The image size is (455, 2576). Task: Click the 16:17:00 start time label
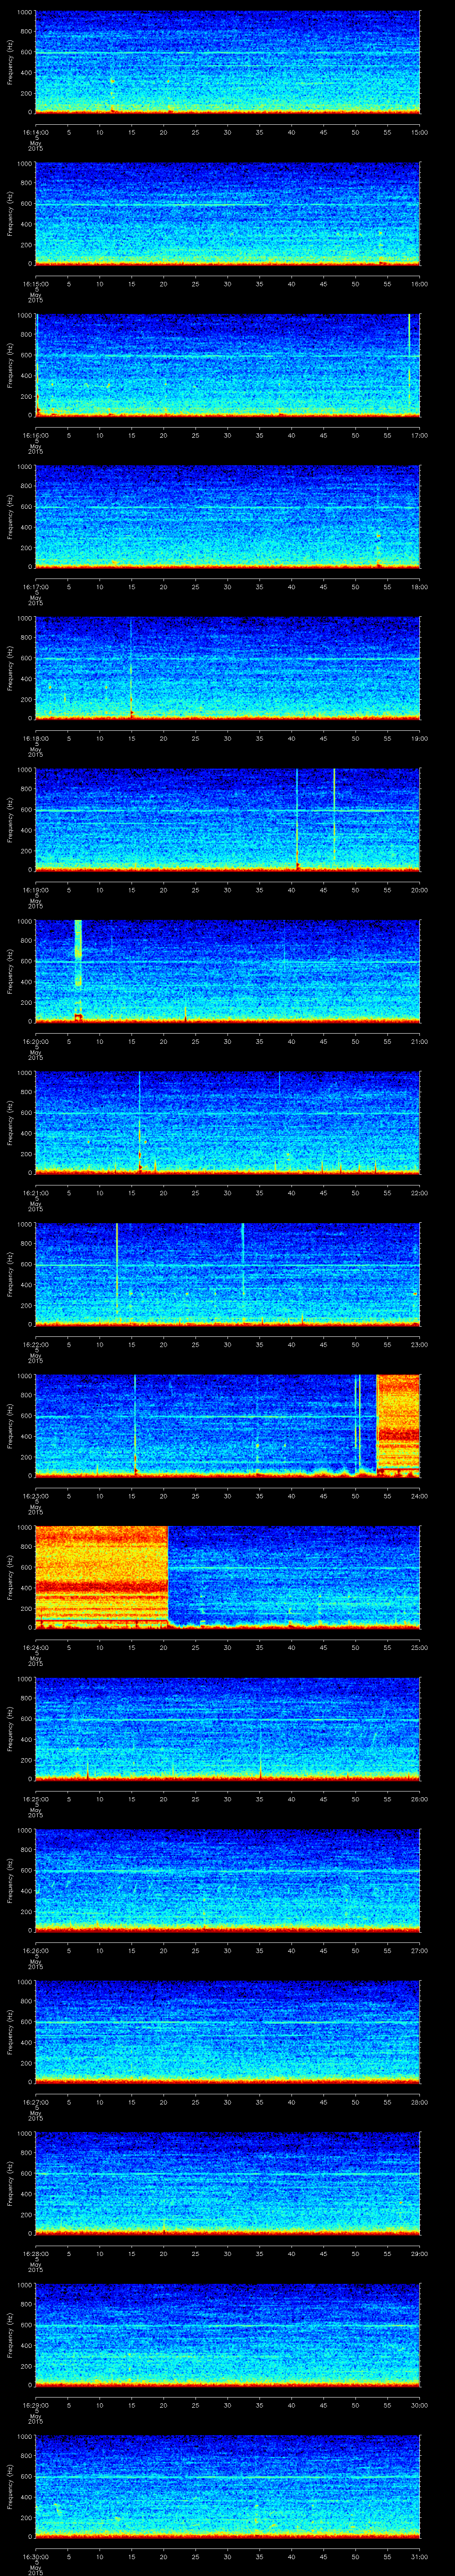(35, 587)
